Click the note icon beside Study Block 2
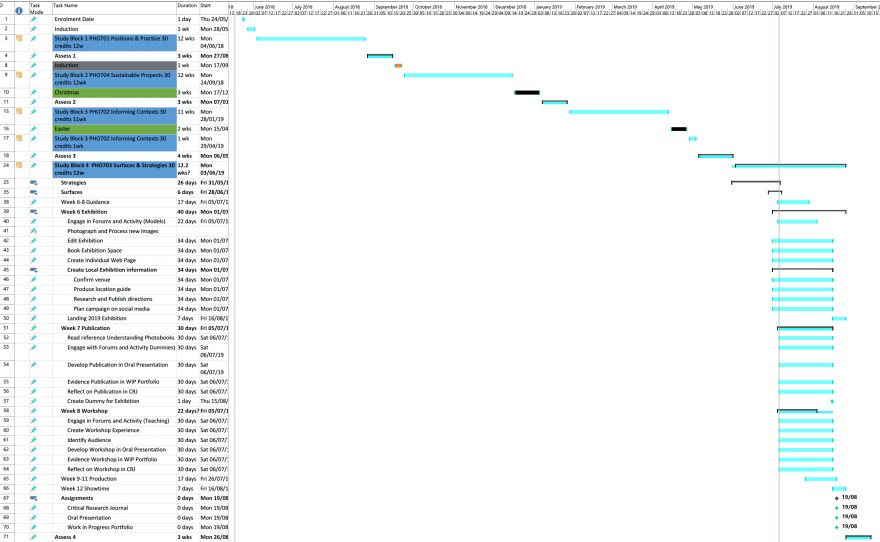The width and height of the screenshot is (880, 542). (x=19, y=75)
